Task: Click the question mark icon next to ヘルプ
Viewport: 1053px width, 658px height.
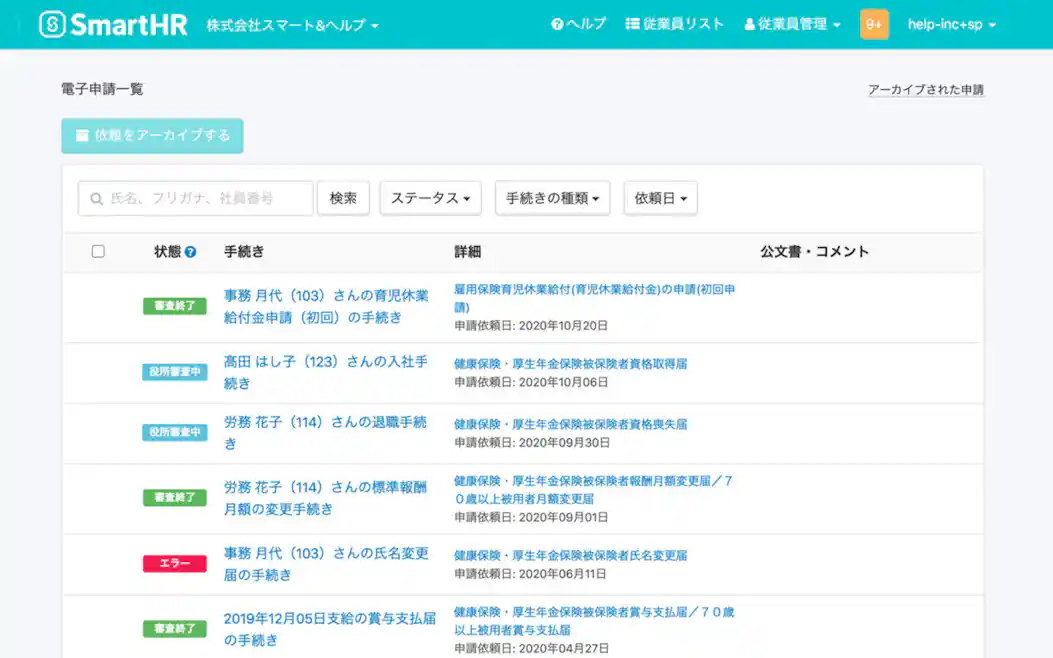Action: 556,23
